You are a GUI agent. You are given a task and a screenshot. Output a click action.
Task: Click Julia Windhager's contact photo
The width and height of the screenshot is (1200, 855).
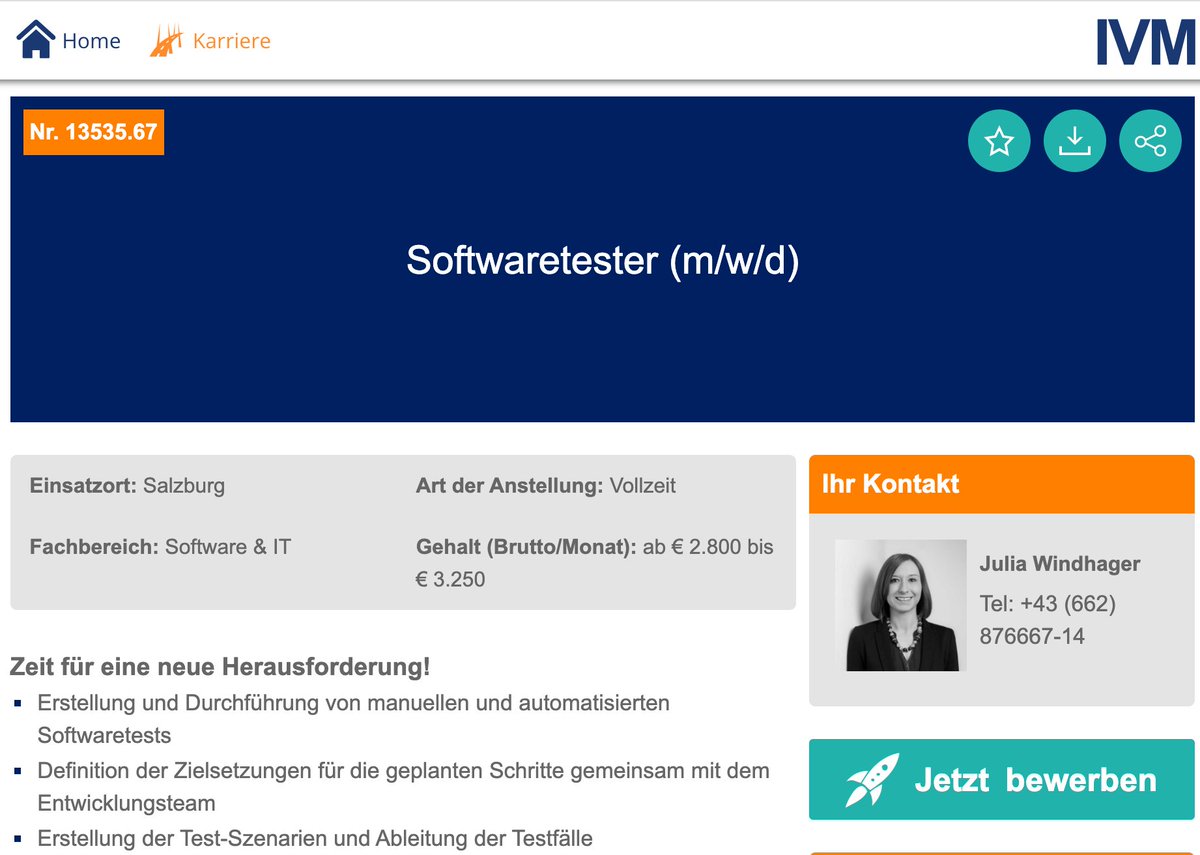[901, 605]
